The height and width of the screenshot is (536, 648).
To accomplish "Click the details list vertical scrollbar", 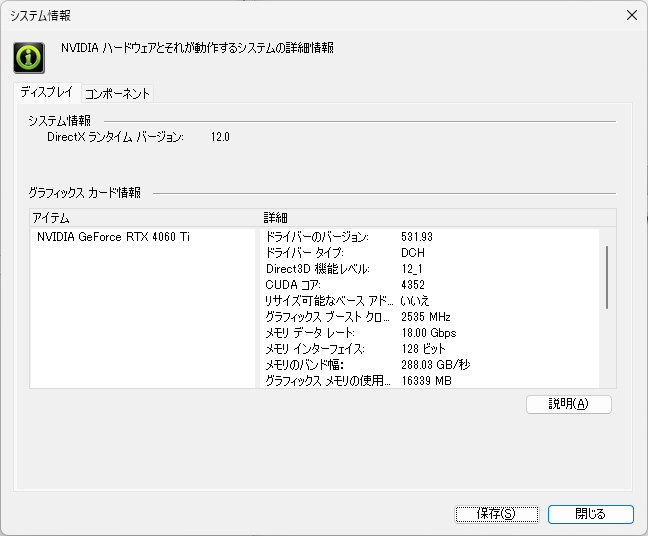I will (x=607, y=277).
